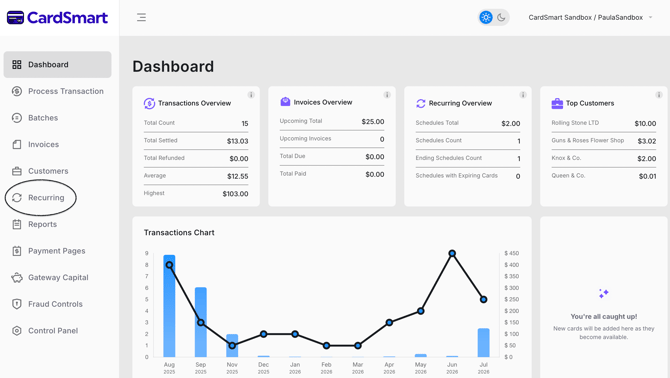This screenshot has height=378, width=670.
Task: Click the Process Transaction dollar icon
Action: point(17,91)
